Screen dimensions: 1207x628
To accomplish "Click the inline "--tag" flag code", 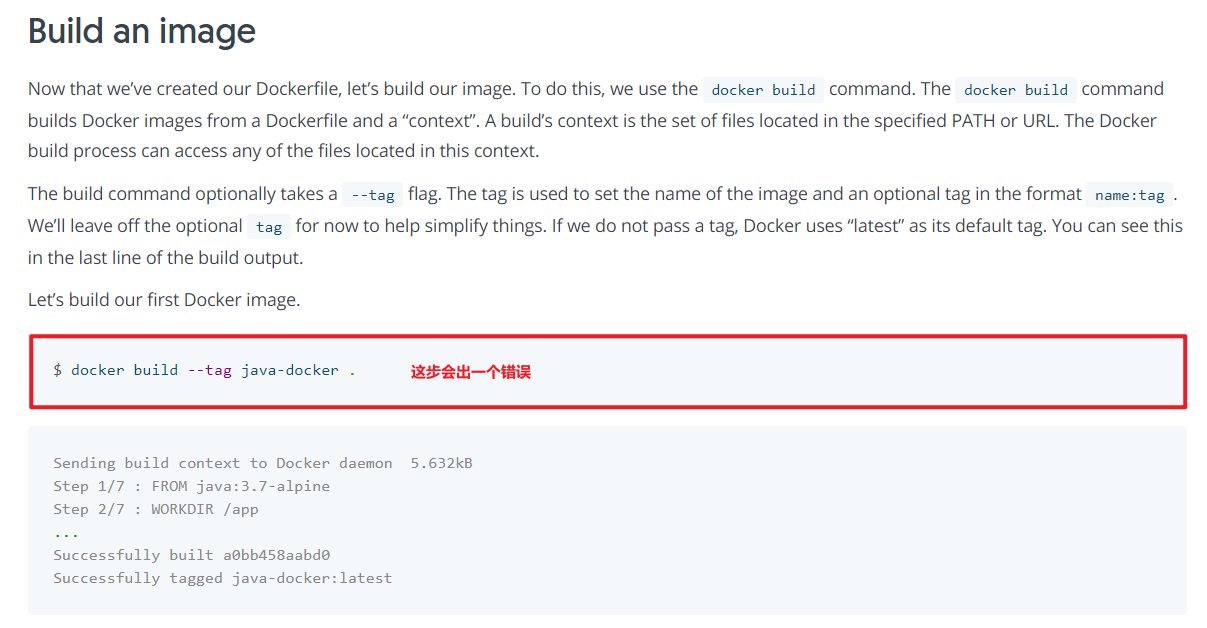I will (372, 195).
